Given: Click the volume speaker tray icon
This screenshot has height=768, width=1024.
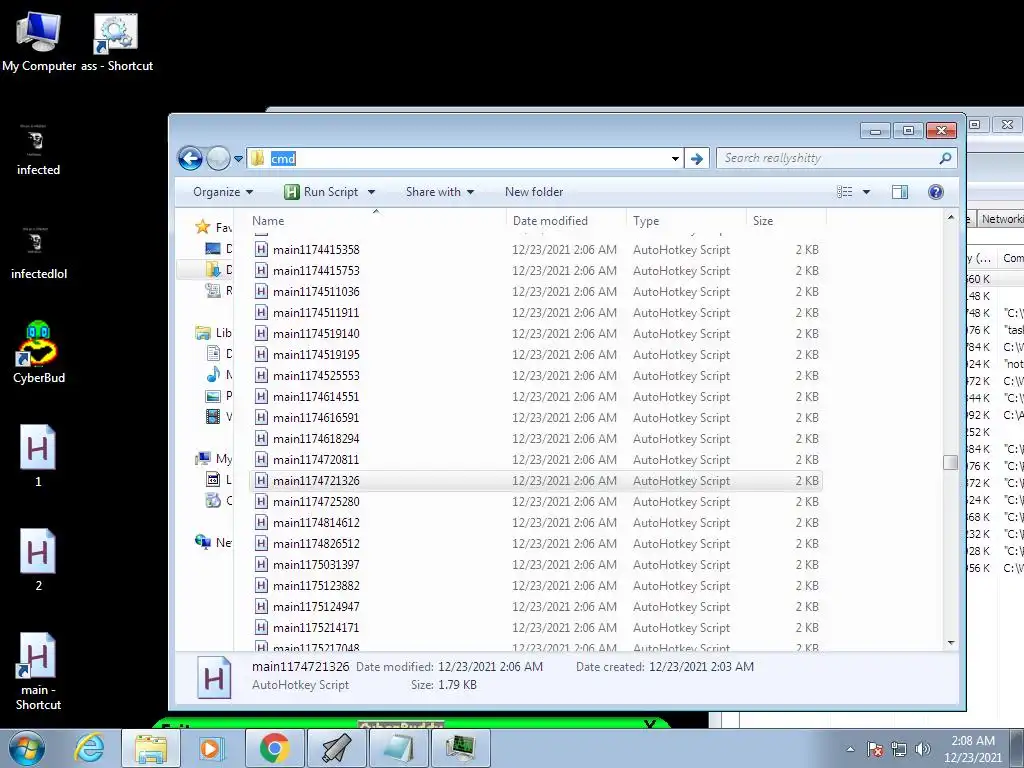Looking at the screenshot, I should [923, 748].
